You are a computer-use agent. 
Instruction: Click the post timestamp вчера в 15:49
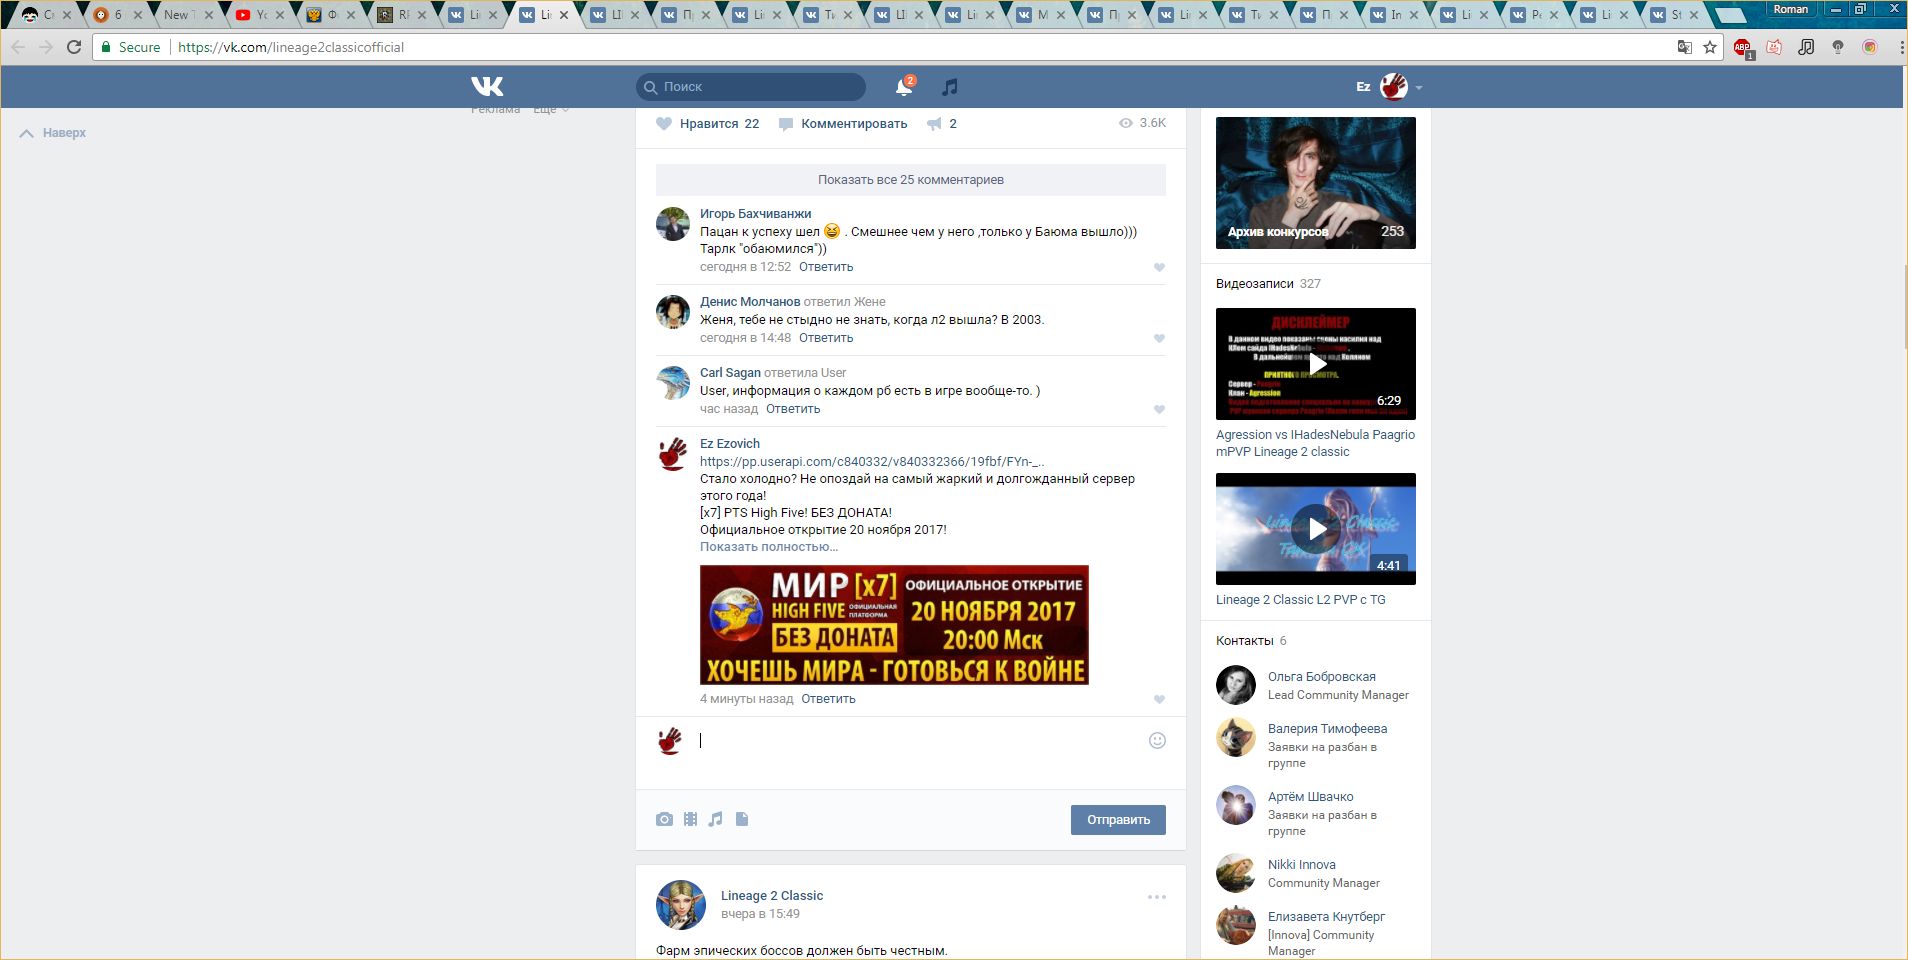760,914
